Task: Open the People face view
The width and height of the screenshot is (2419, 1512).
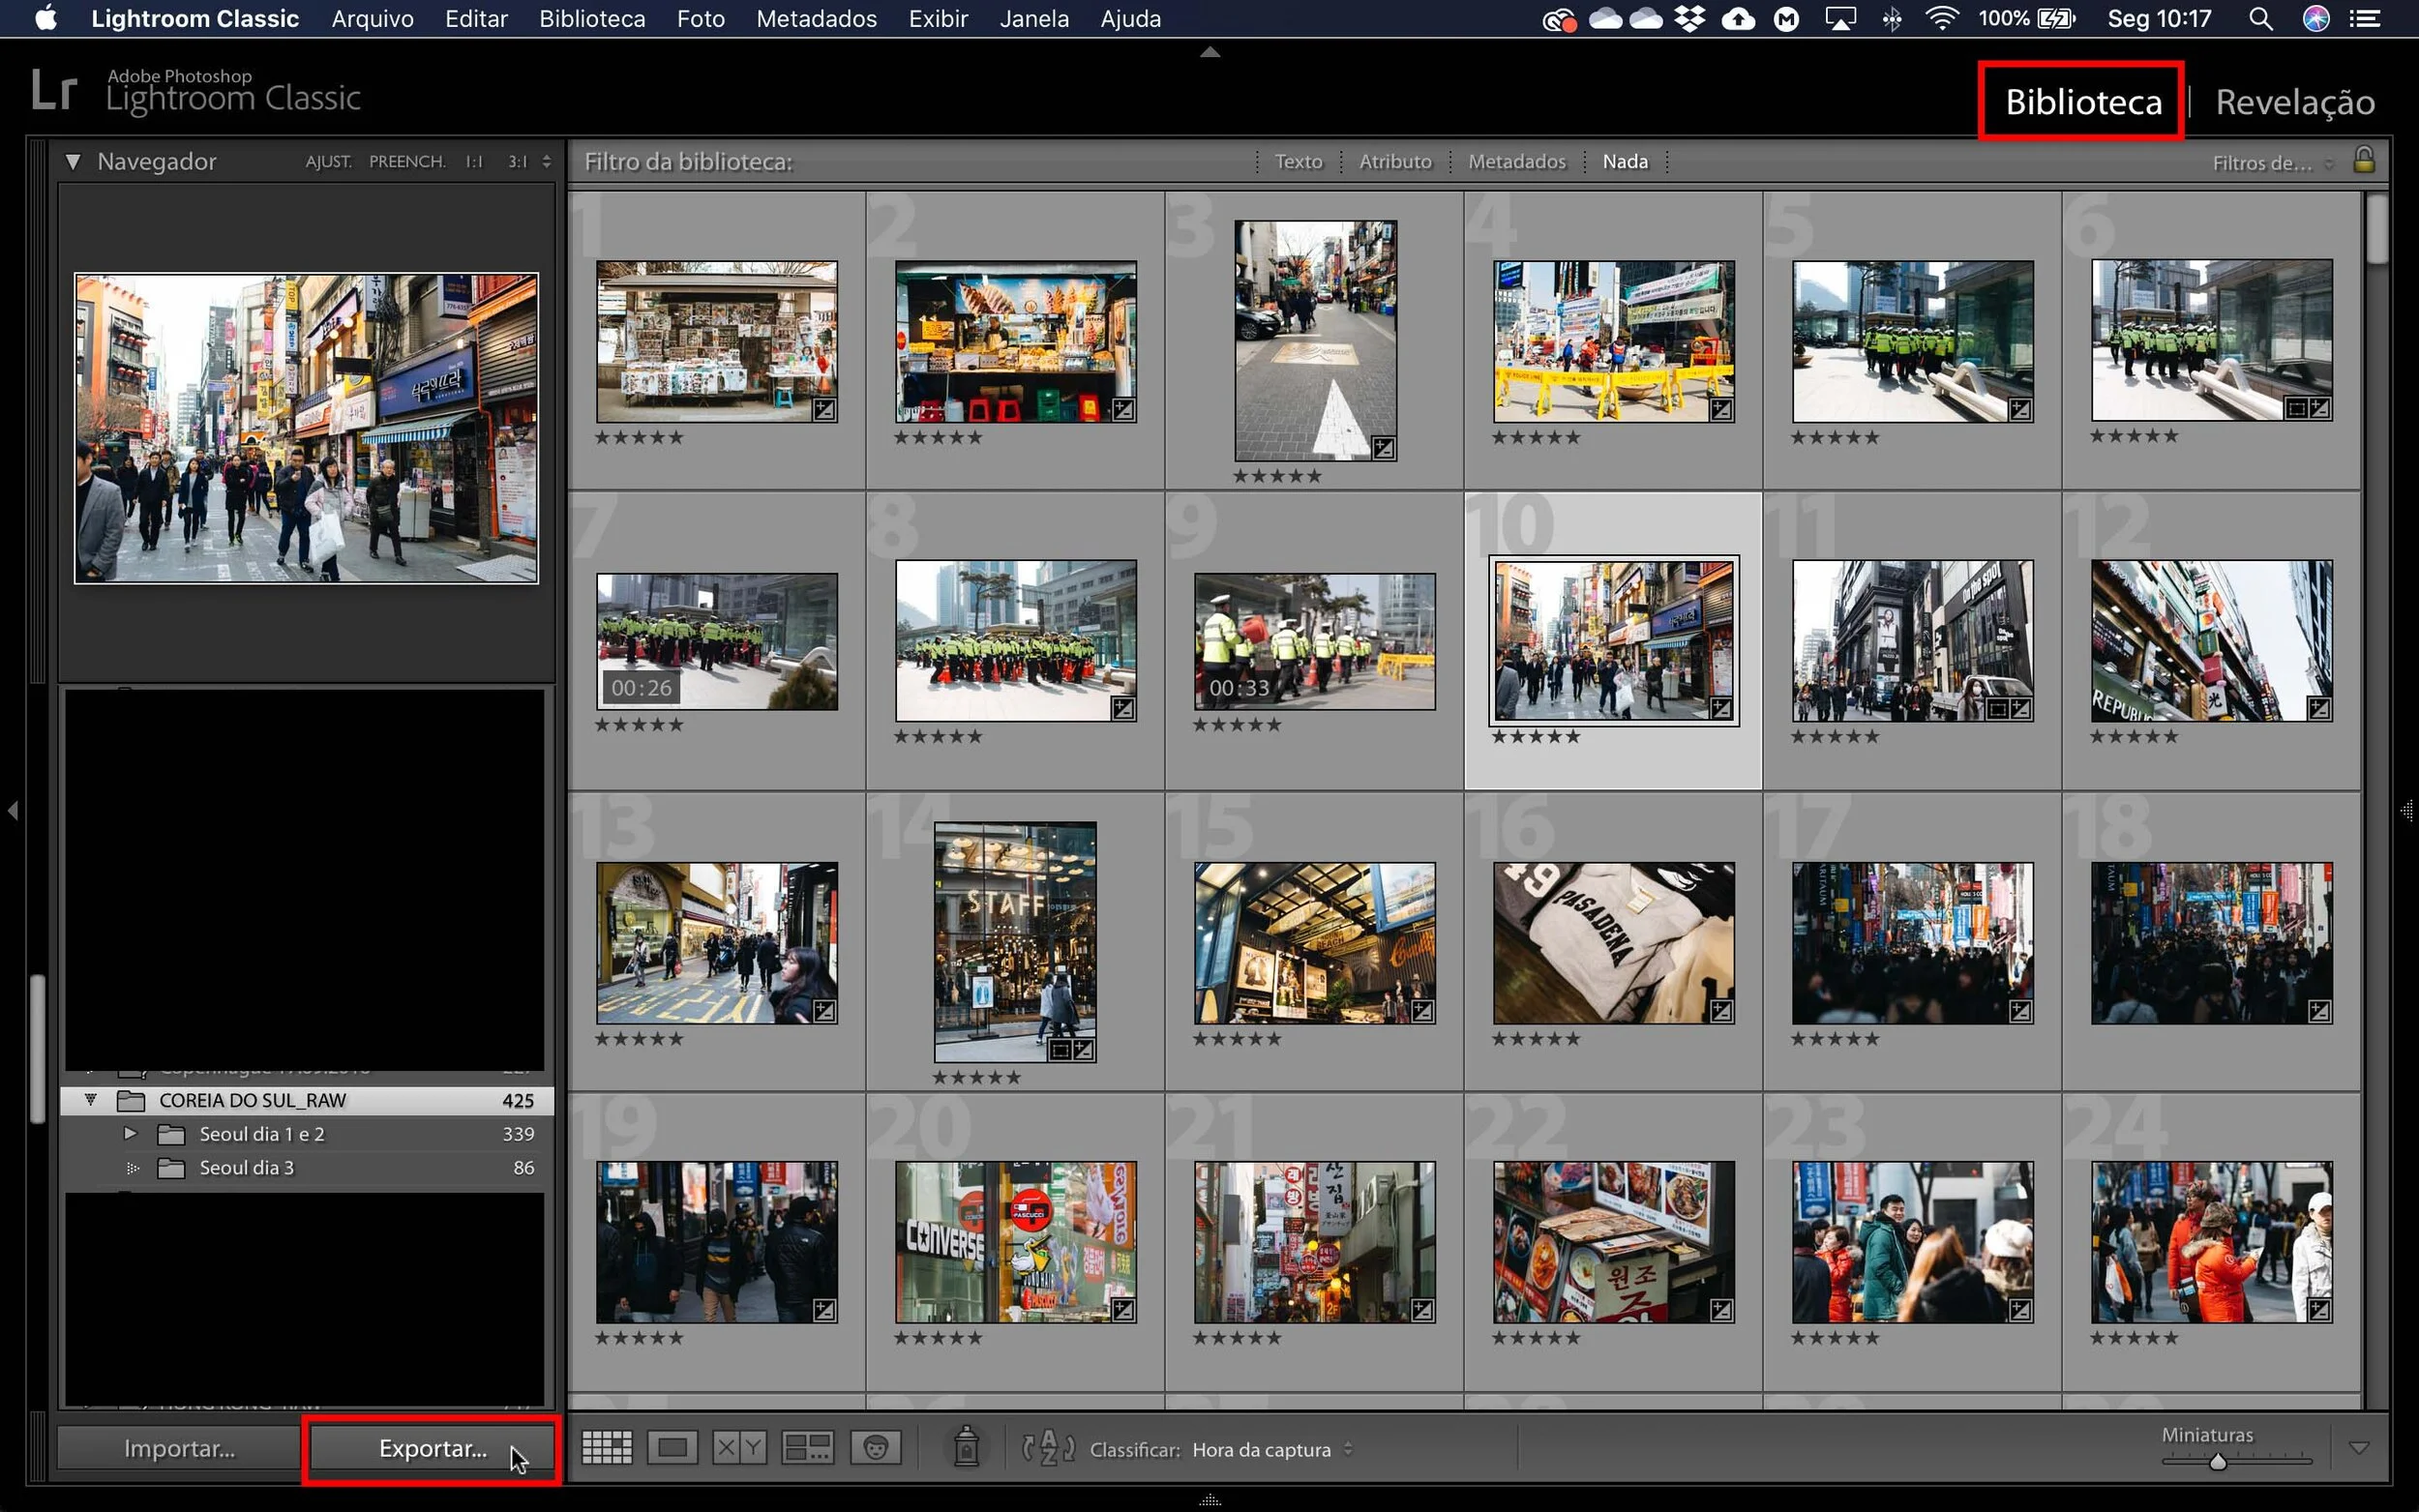Action: click(875, 1447)
